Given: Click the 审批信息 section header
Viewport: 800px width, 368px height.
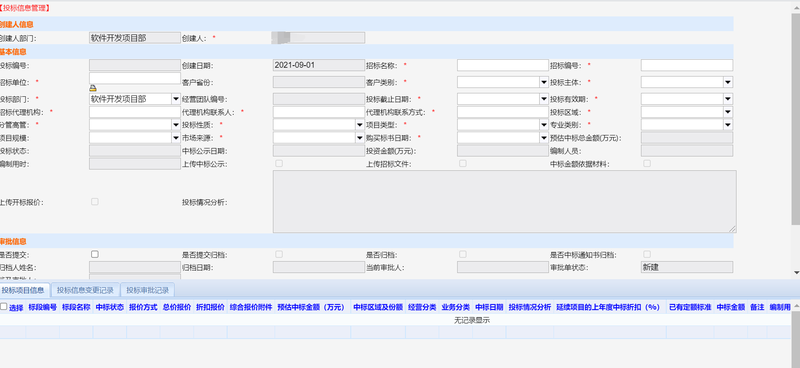Looking at the screenshot, I should 13,241.
